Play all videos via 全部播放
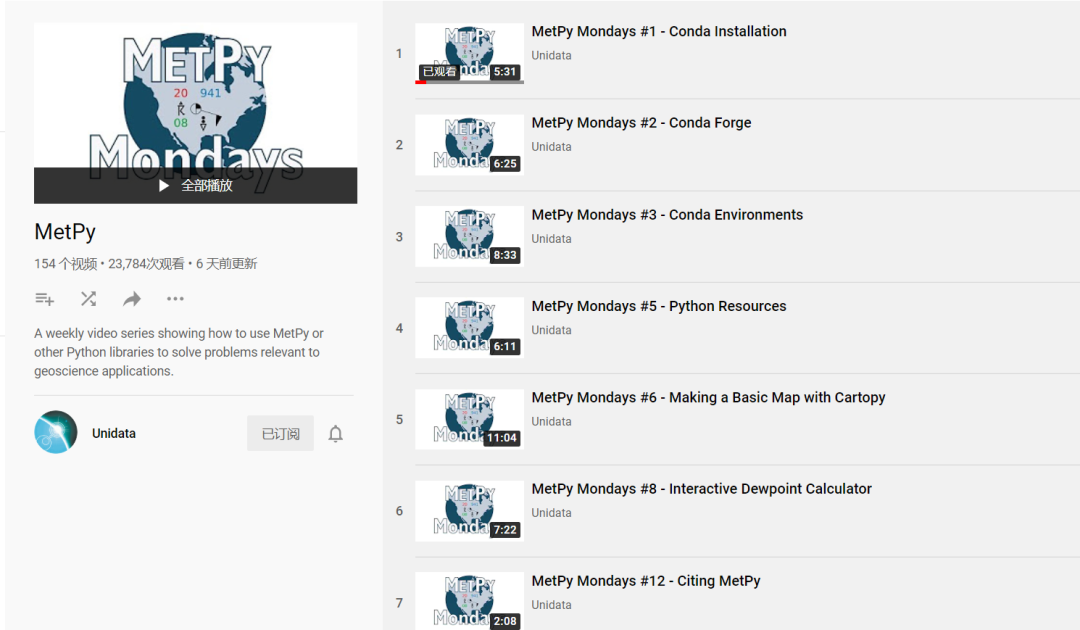Viewport: 1080px width, 630px height. pos(196,185)
